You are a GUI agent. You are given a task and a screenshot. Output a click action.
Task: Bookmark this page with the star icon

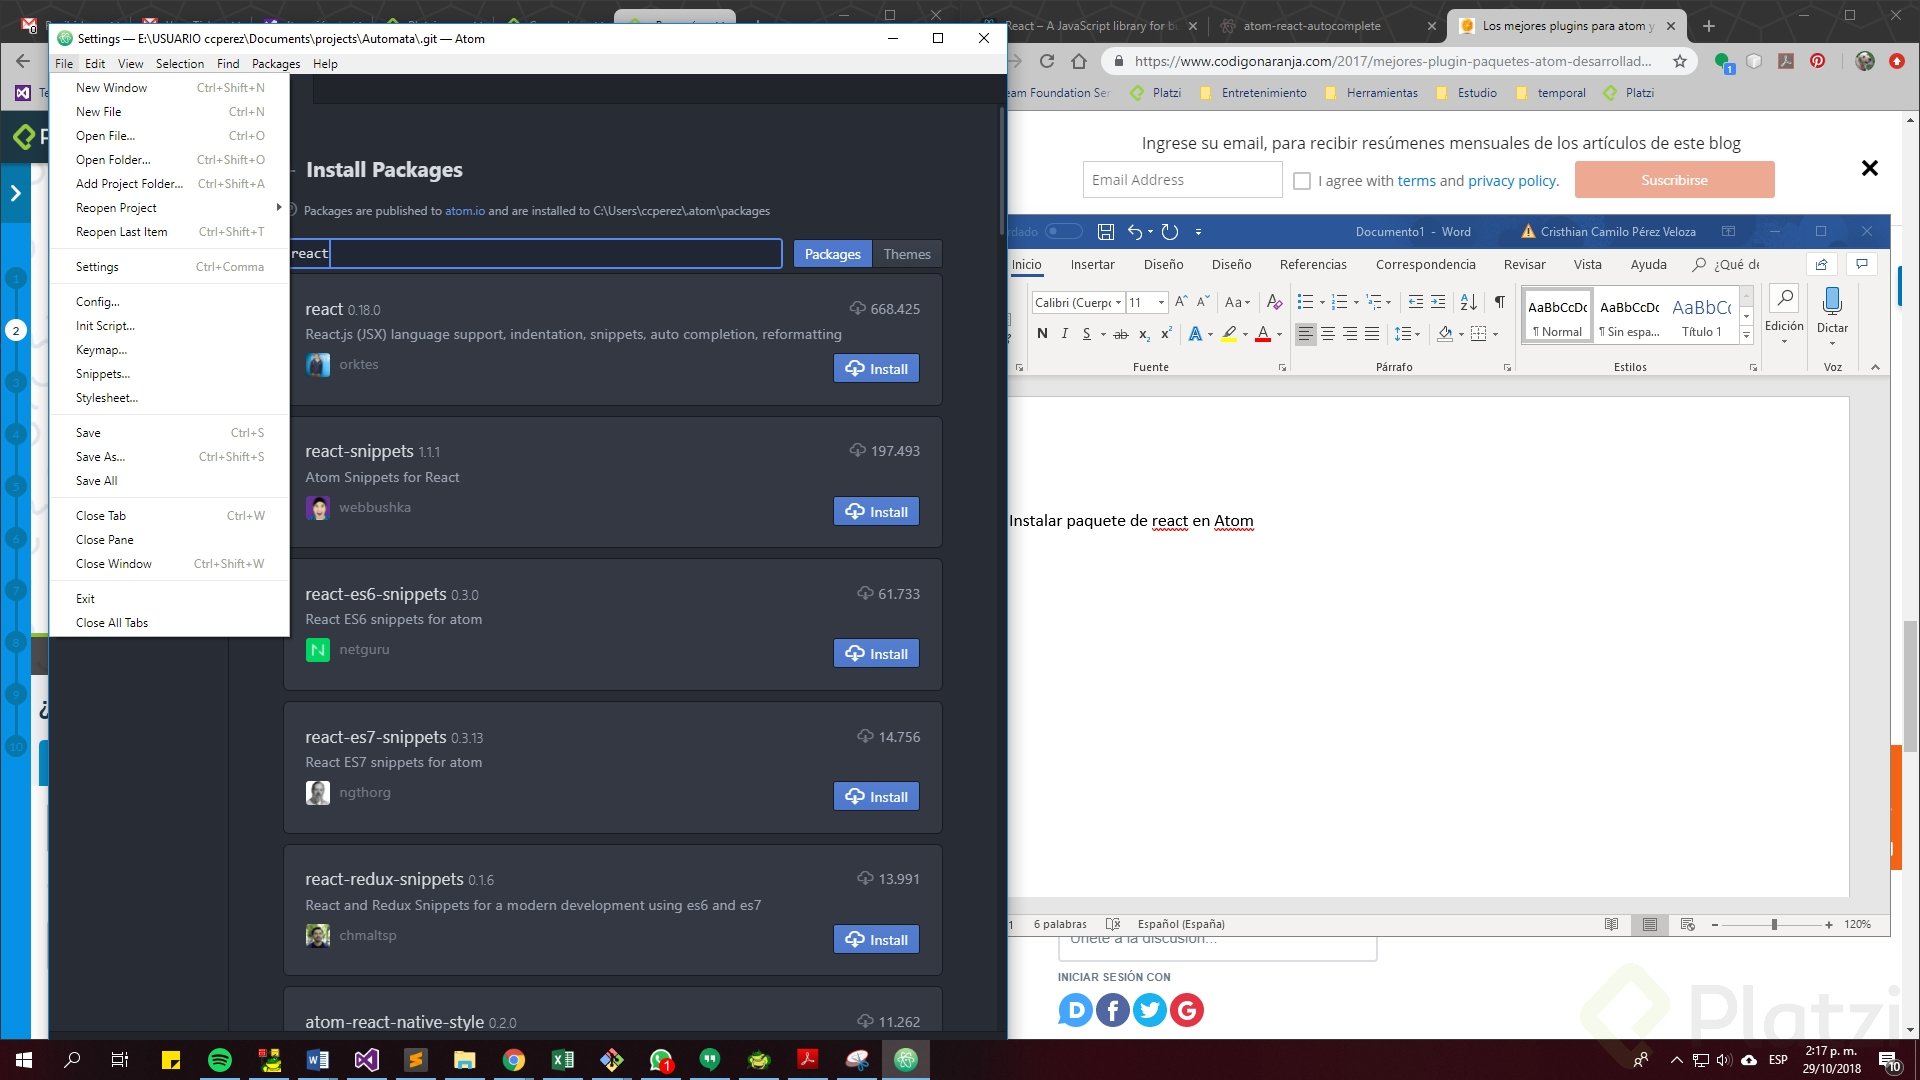click(1680, 61)
